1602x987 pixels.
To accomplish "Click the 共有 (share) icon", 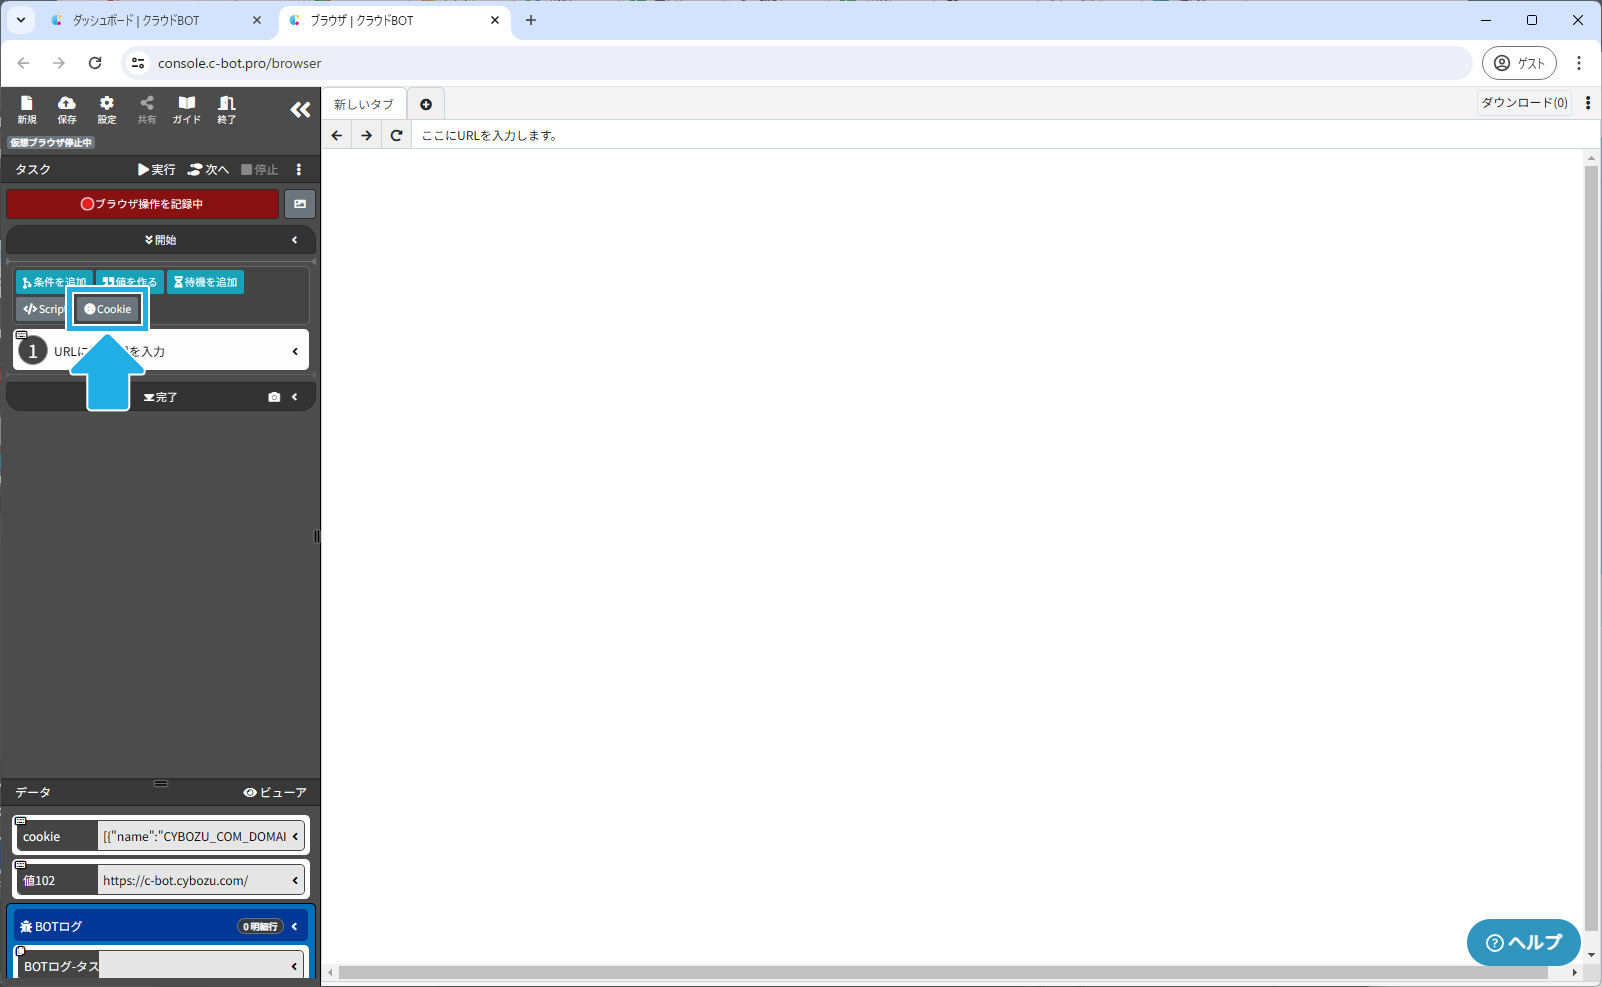I will point(147,109).
